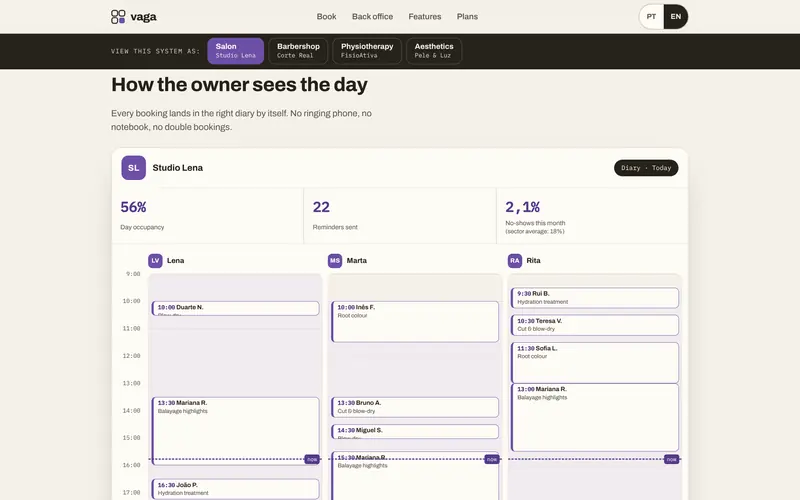Click the Rita column name

point(533,261)
